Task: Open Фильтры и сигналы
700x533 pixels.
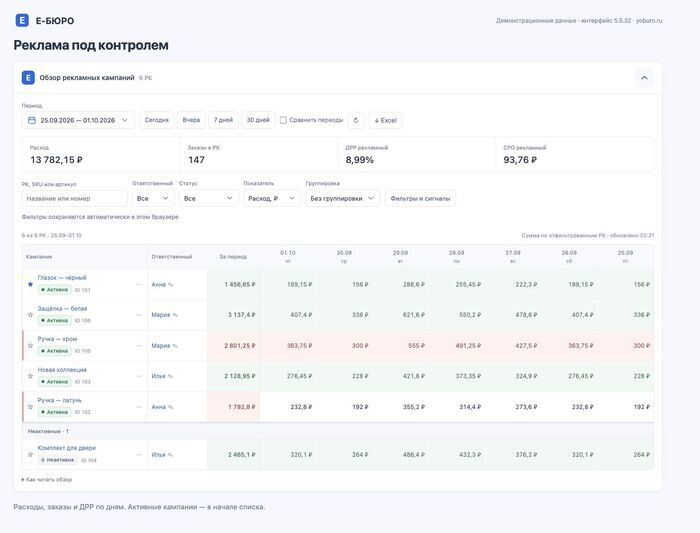Action: [420, 198]
